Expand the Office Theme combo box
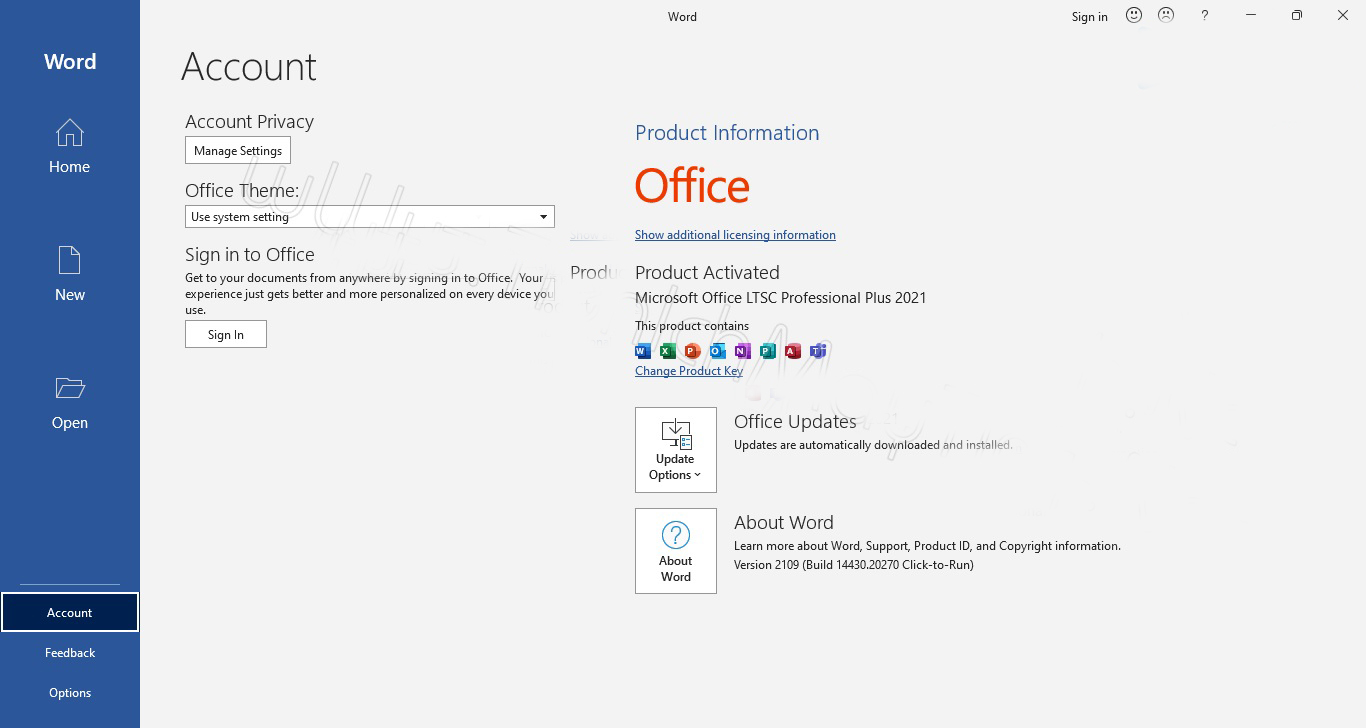The height and width of the screenshot is (728, 1366). click(x=370, y=217)
